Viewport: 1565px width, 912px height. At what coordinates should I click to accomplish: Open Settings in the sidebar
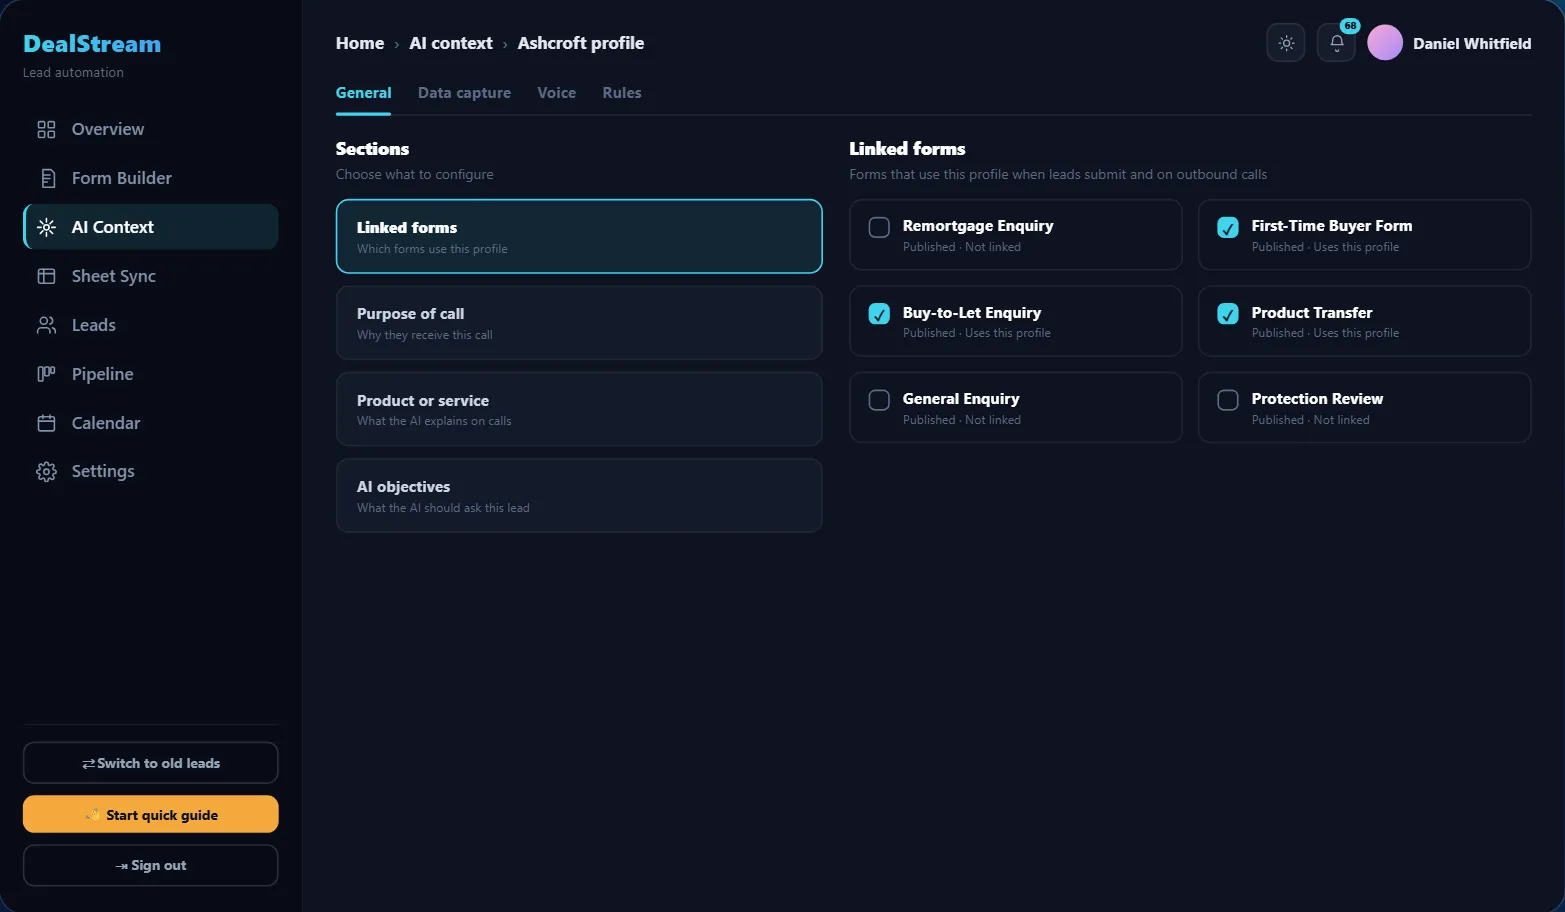[x=151, y=471]
